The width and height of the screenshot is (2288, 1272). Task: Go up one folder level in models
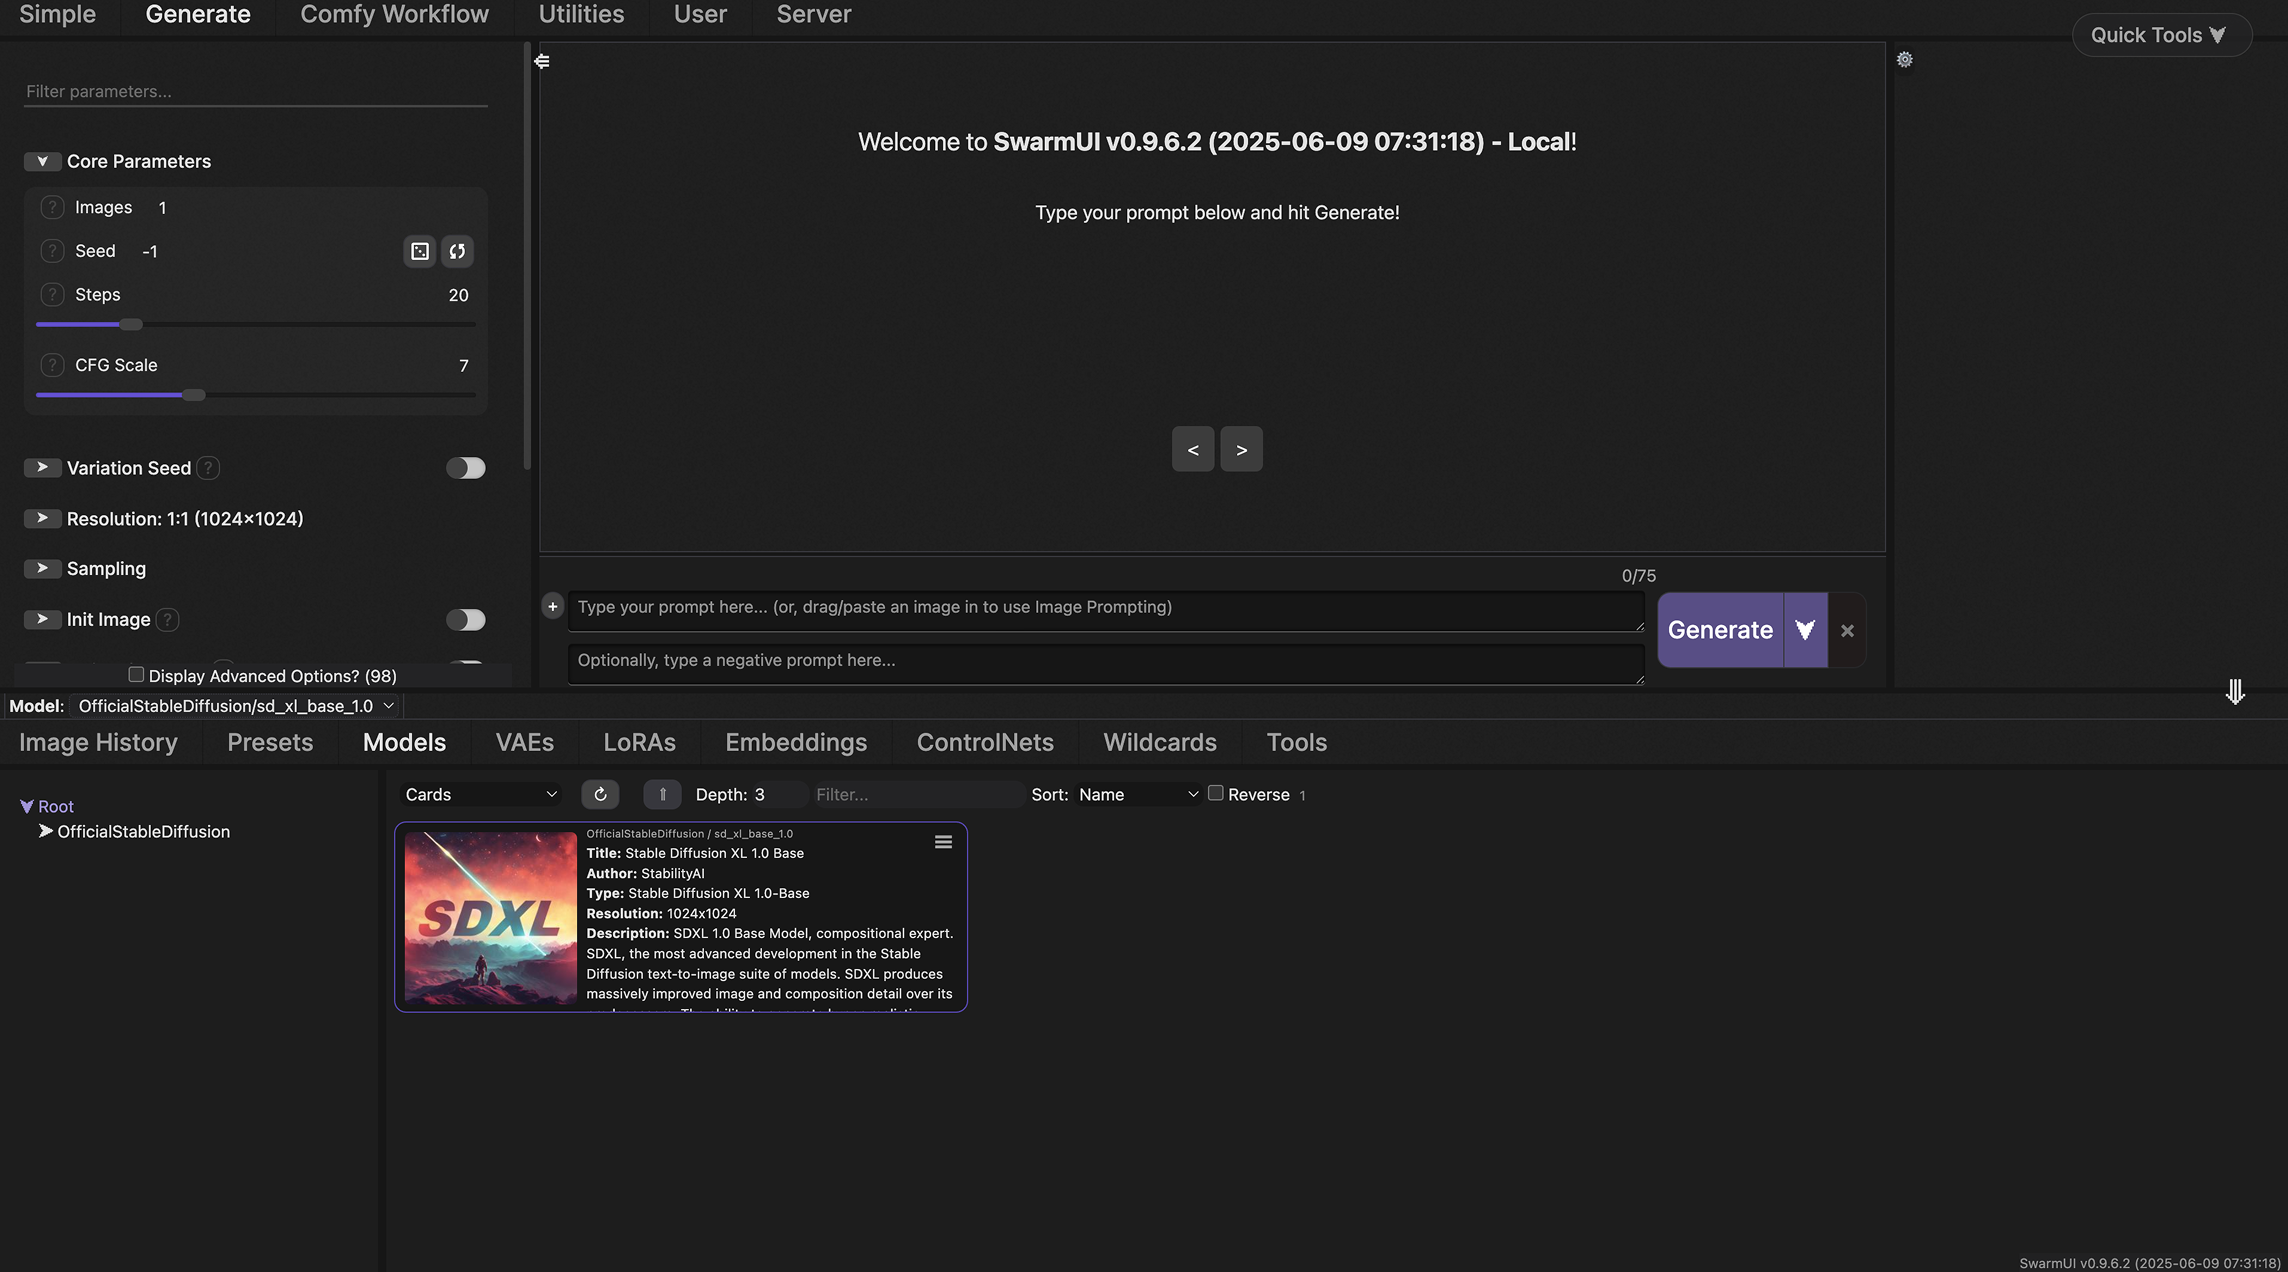coord(662,794)
